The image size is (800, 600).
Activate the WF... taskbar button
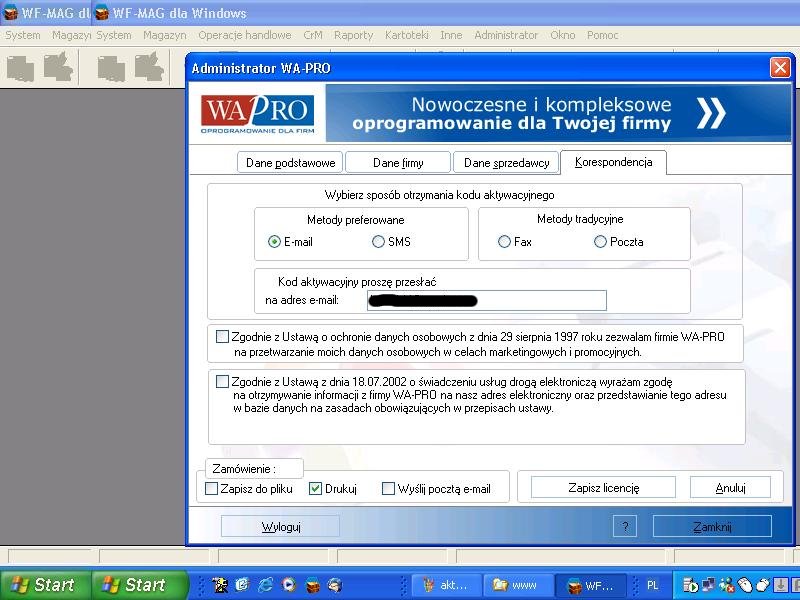pyautogui.click(x=590, y=585)
